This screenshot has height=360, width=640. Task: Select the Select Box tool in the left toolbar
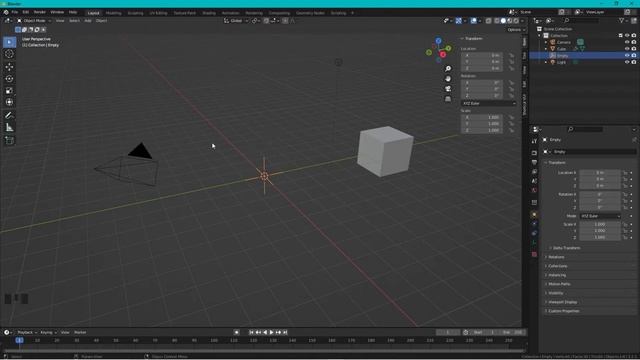9,42
